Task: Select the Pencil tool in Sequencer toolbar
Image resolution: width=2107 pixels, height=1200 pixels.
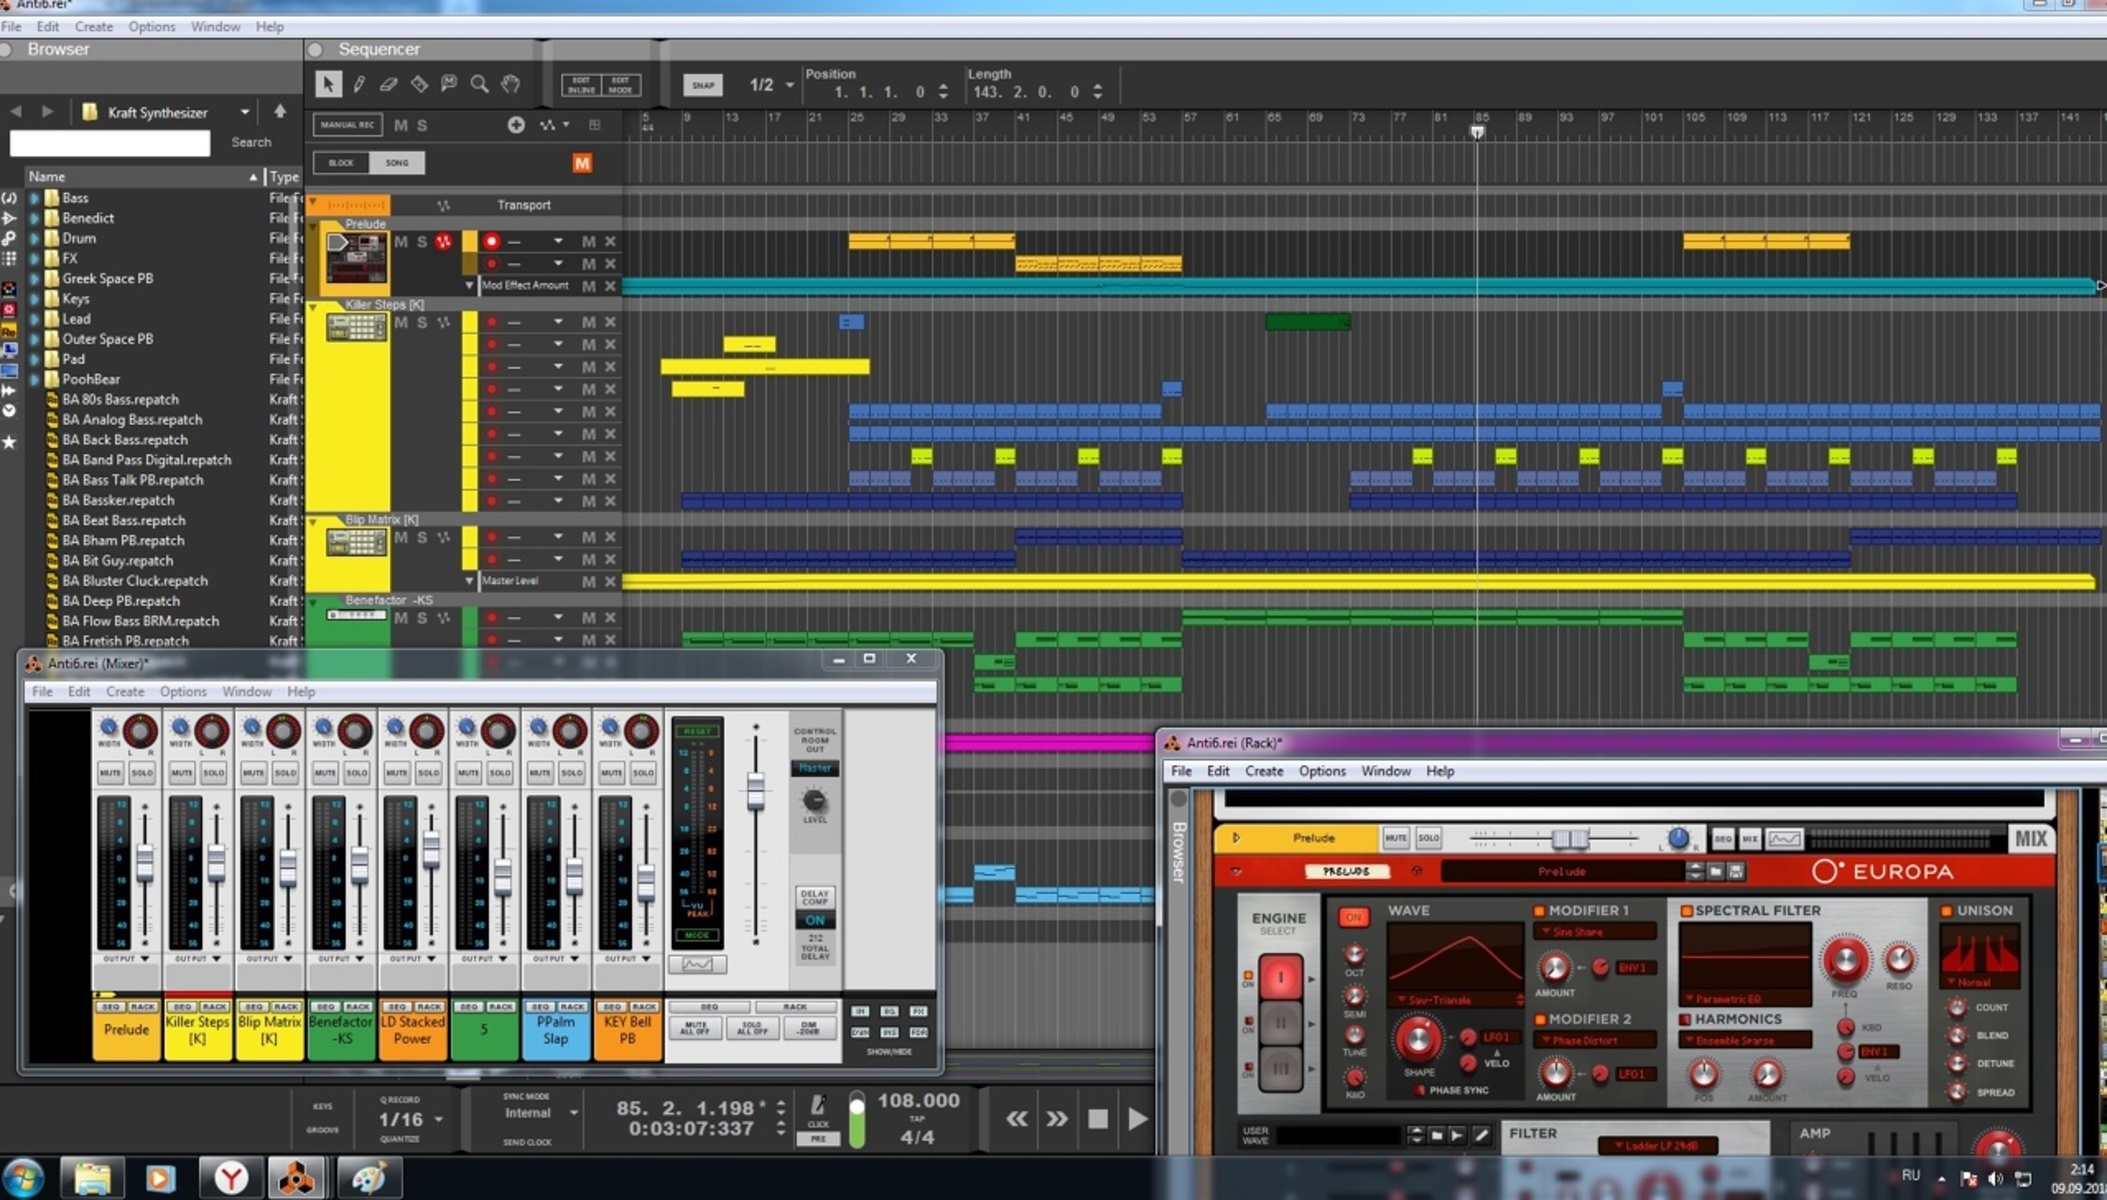Action: 359,84
